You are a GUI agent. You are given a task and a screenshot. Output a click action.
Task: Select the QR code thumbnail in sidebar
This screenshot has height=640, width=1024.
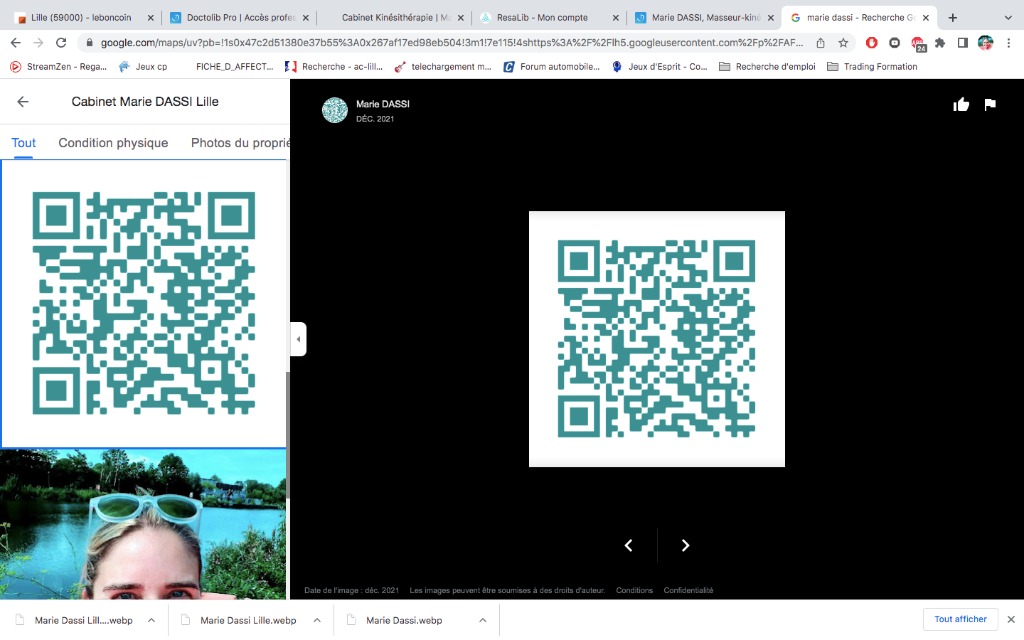[x=143, y=303]
